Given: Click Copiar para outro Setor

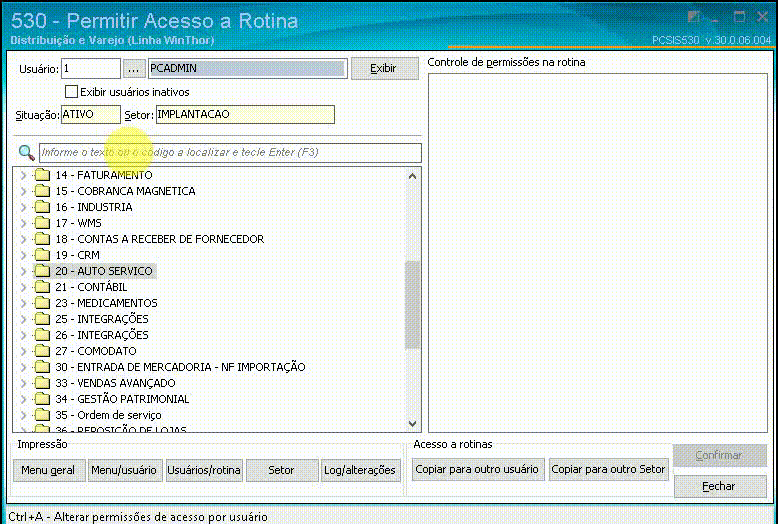Looking at the screenshot, I should pyautogui.click(x=608, y=469).
